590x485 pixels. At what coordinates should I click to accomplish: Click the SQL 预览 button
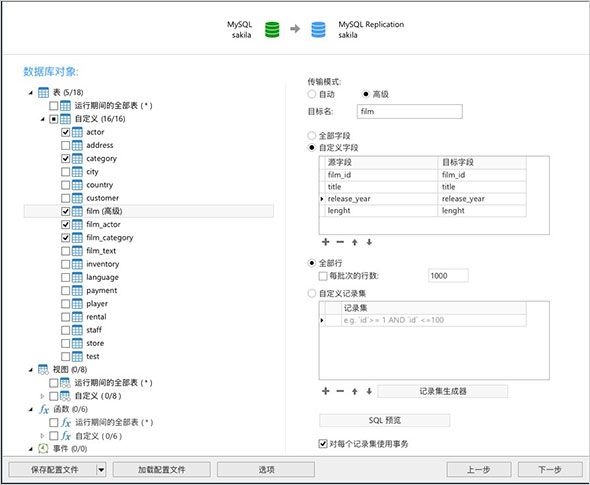pos(384,420)
